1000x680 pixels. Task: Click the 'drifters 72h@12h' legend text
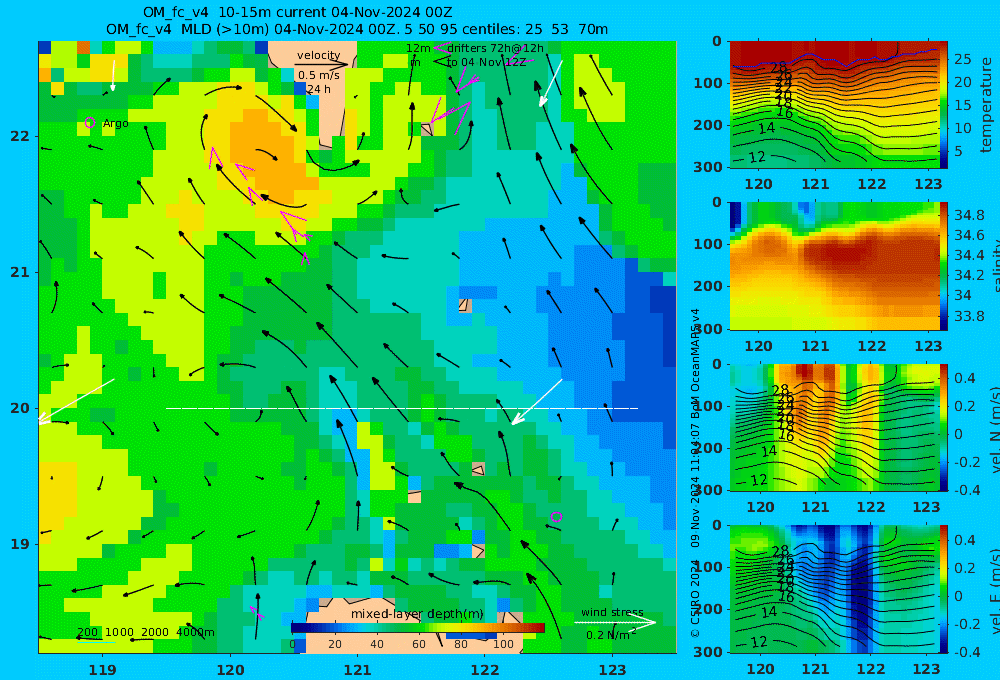pos(496,48)
